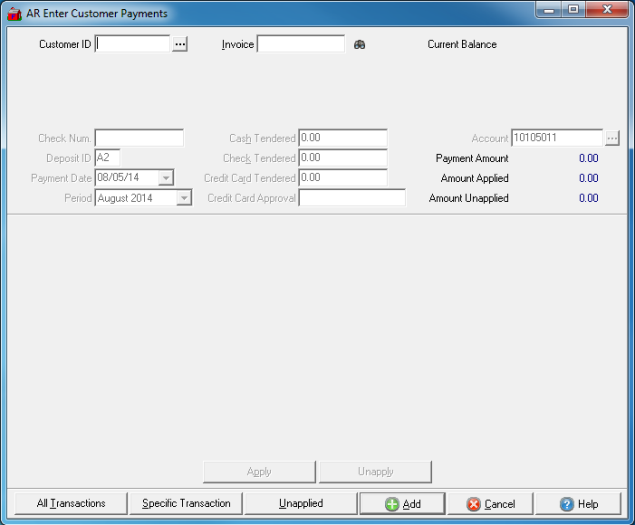
Task: Expand the Period August 2014 dropdown
Action: click(183, 198)
